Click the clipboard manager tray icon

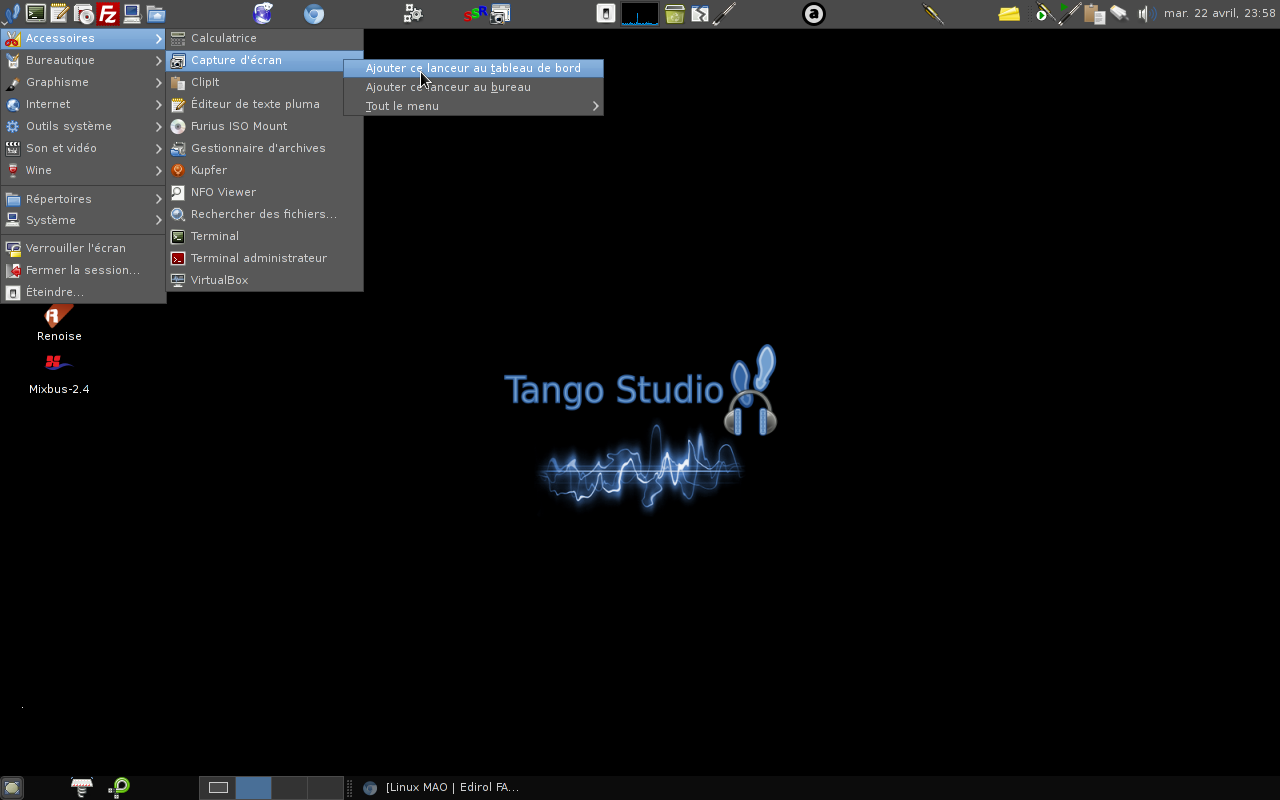tap(1094, 14)
